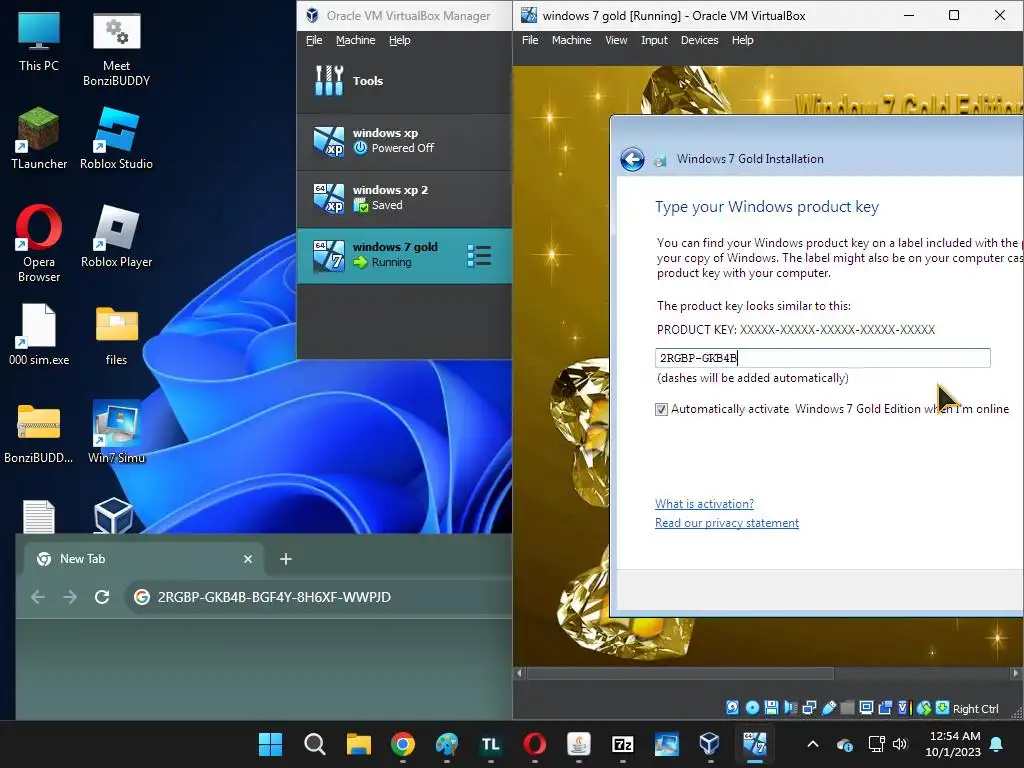Open Help menu in the running VM window
1024x768 pixels.
(x=743, y=40)
